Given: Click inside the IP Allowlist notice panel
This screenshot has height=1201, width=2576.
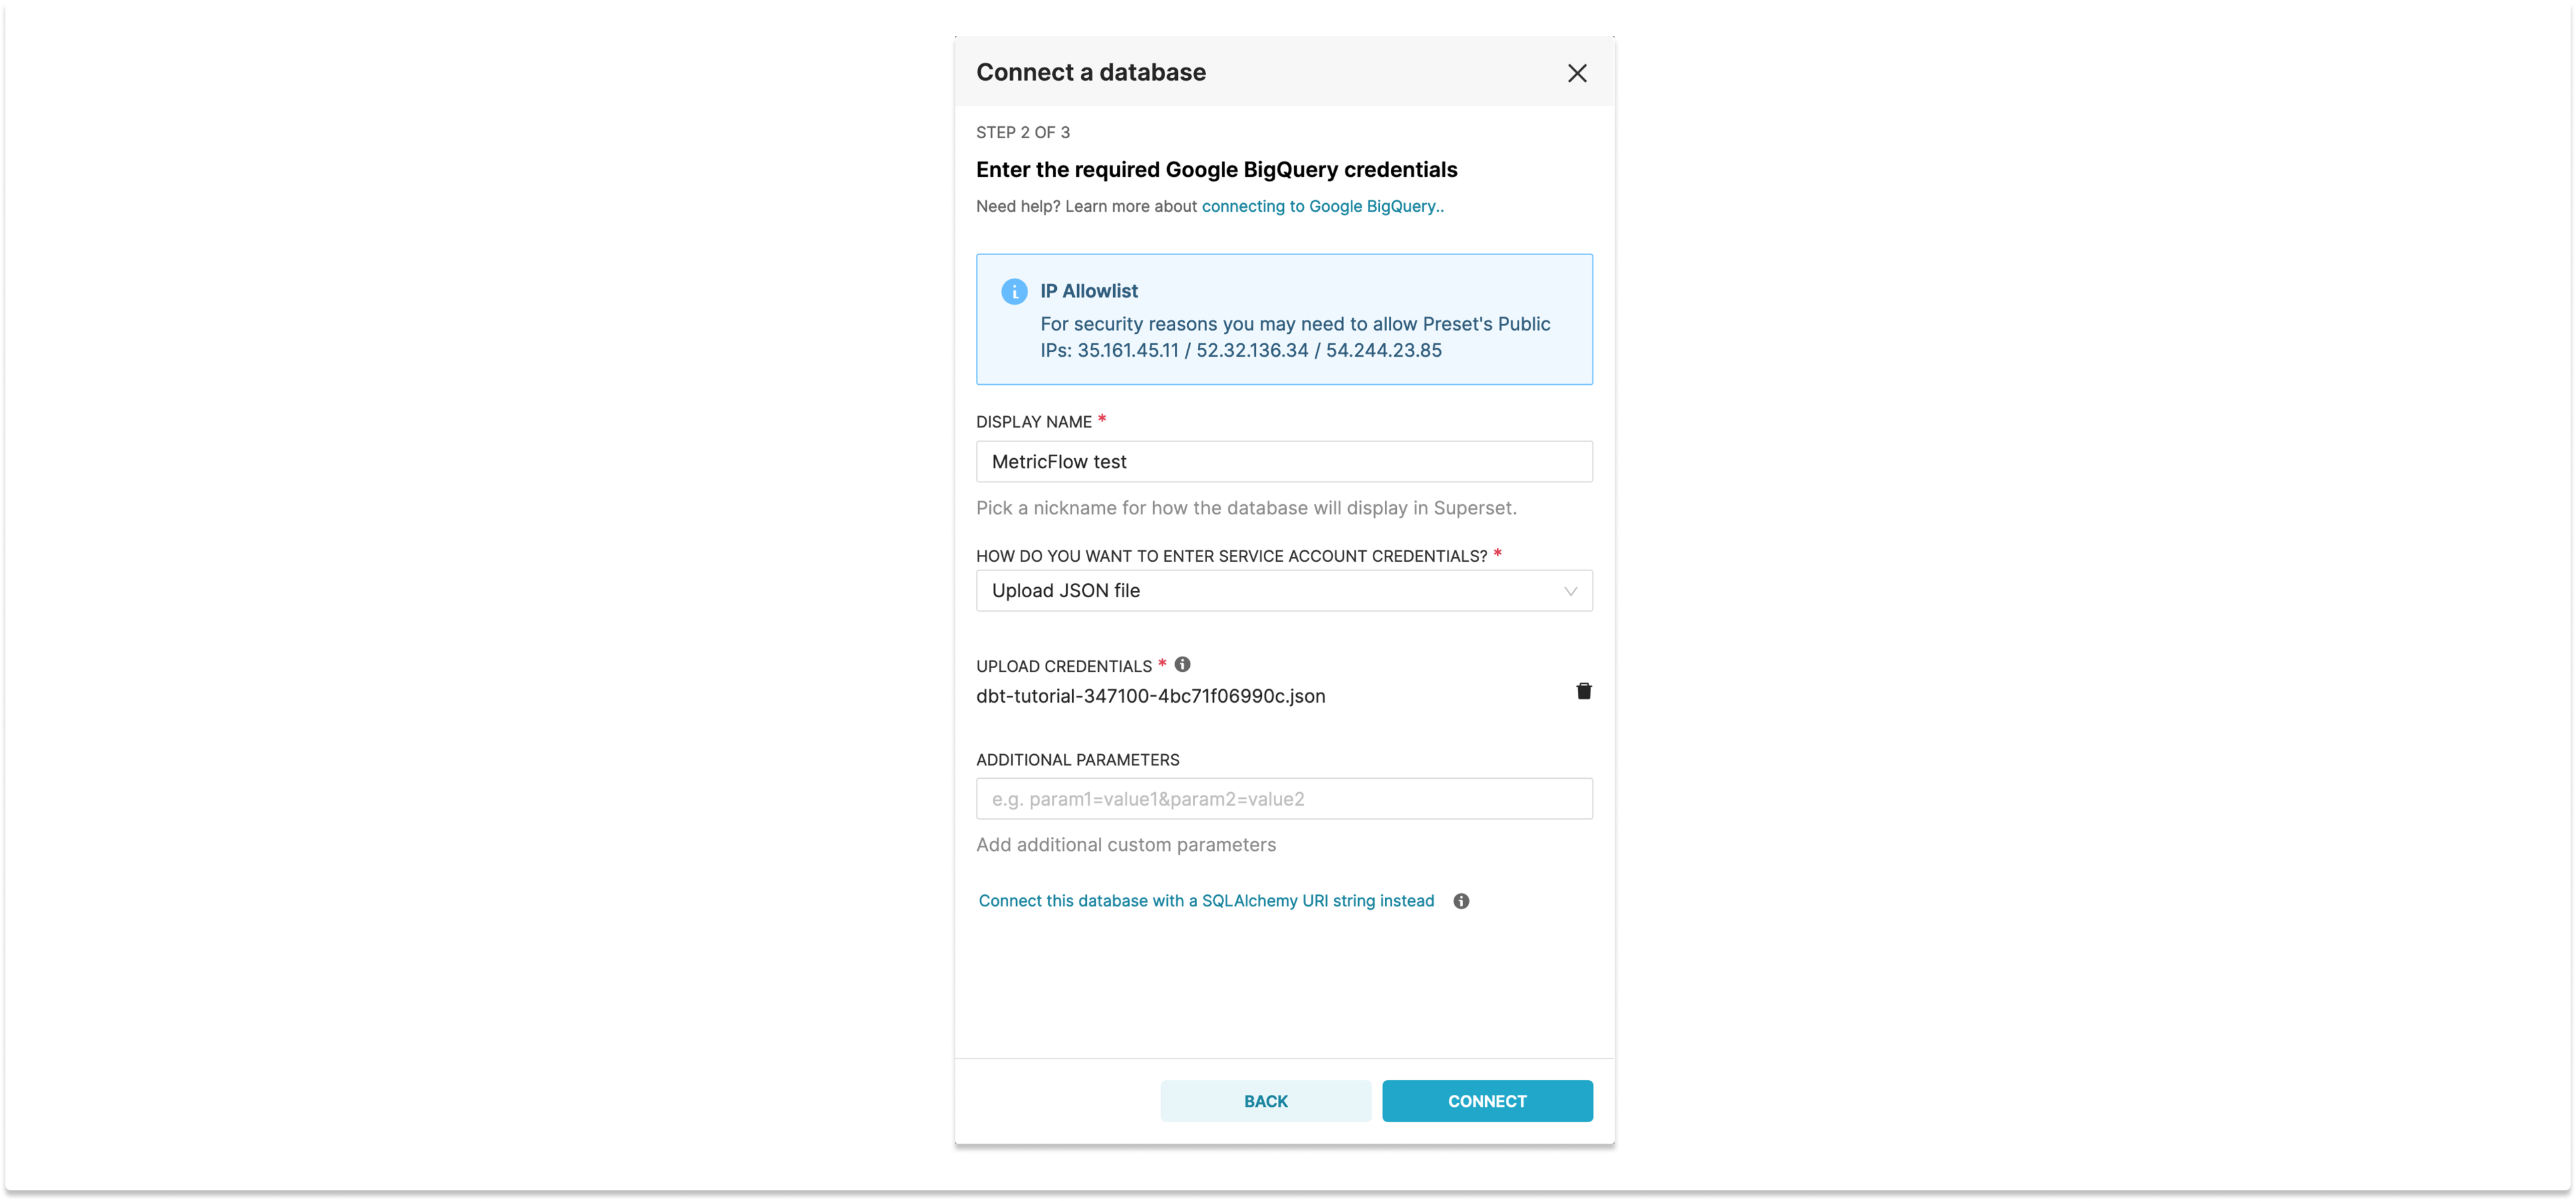Looking at the screenshot, I should coord(1284,320).
